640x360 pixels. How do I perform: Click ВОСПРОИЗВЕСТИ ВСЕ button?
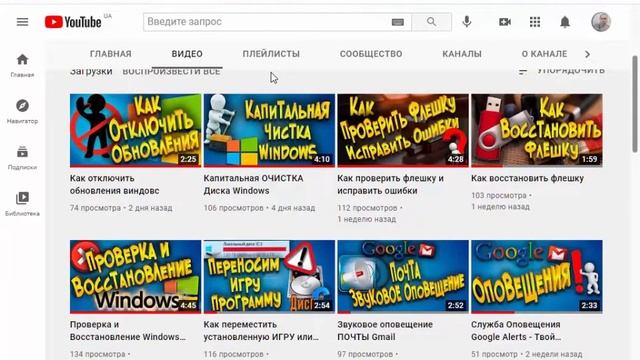point(171,71)
